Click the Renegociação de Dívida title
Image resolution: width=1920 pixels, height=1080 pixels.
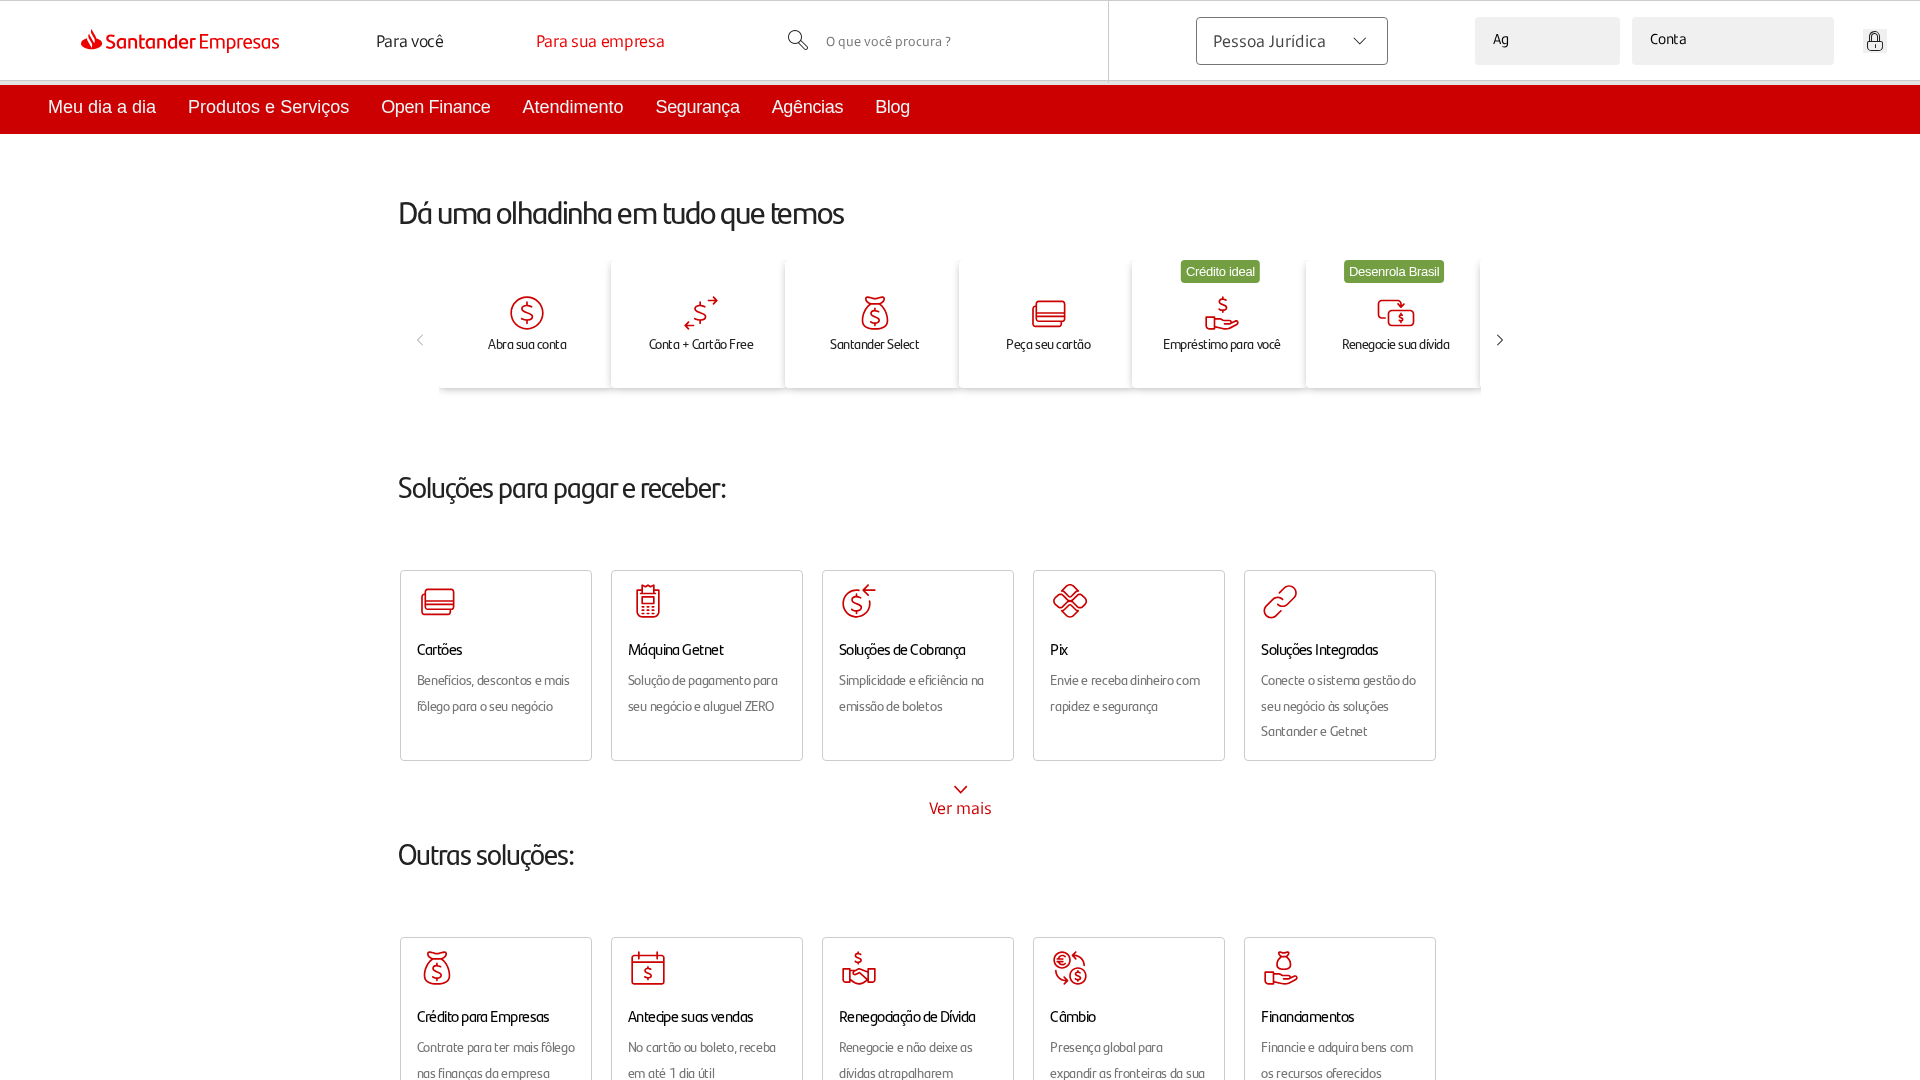pos(907,1017)
